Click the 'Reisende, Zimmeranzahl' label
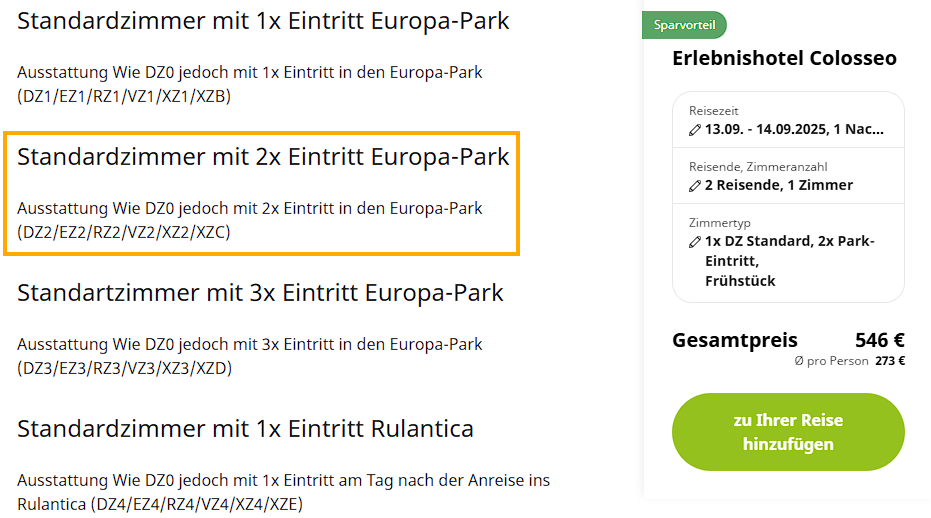The height and width of the screenshot is (518, 931). 758,167
